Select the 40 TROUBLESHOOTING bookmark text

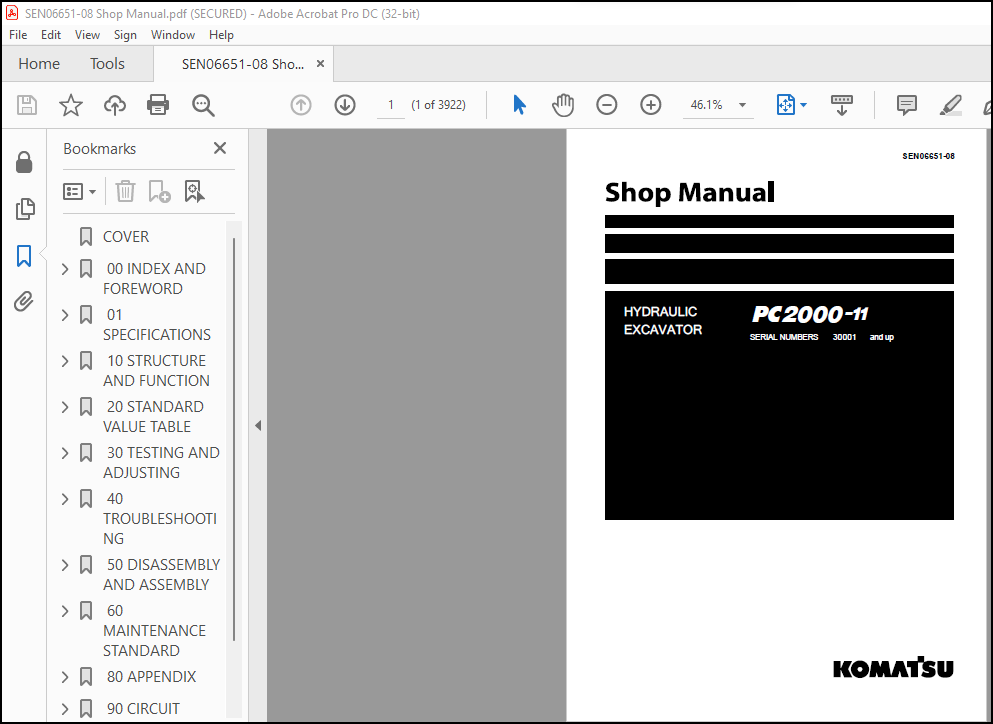point(160,518)
